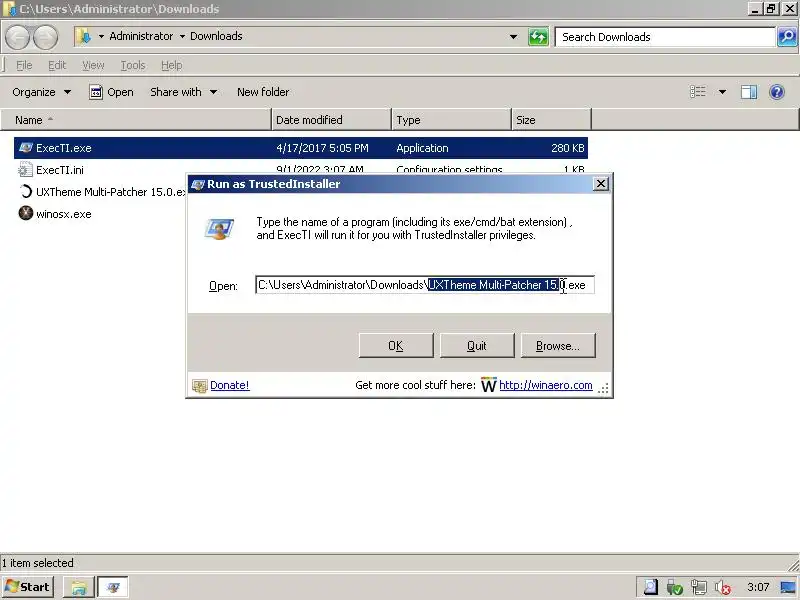Viewport: 800px width, 600px height.
Task: Click the Forward navigation arrow in Explorer
Action: point(45,37)
